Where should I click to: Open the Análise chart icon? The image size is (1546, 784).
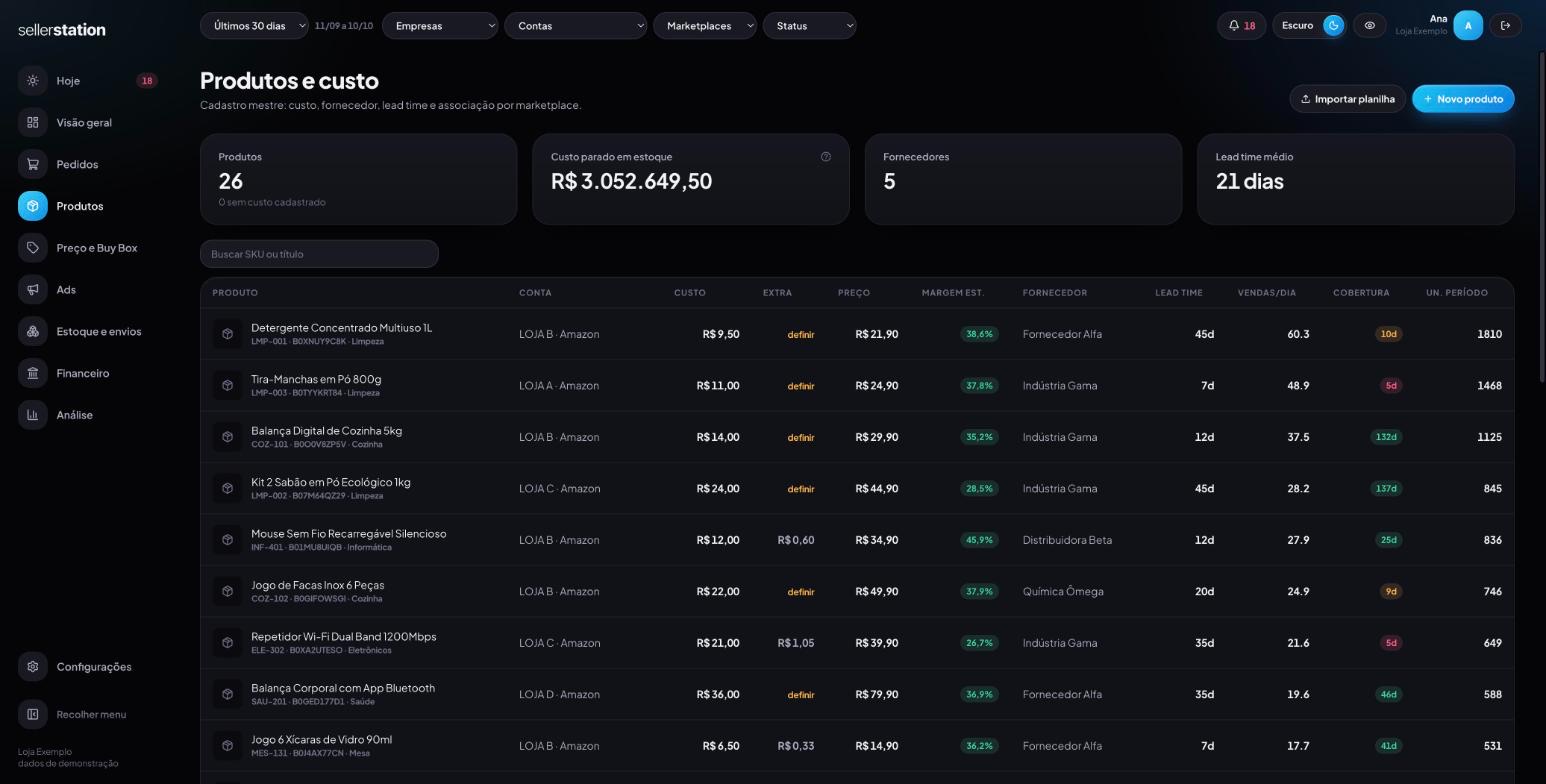click(33, 415)
